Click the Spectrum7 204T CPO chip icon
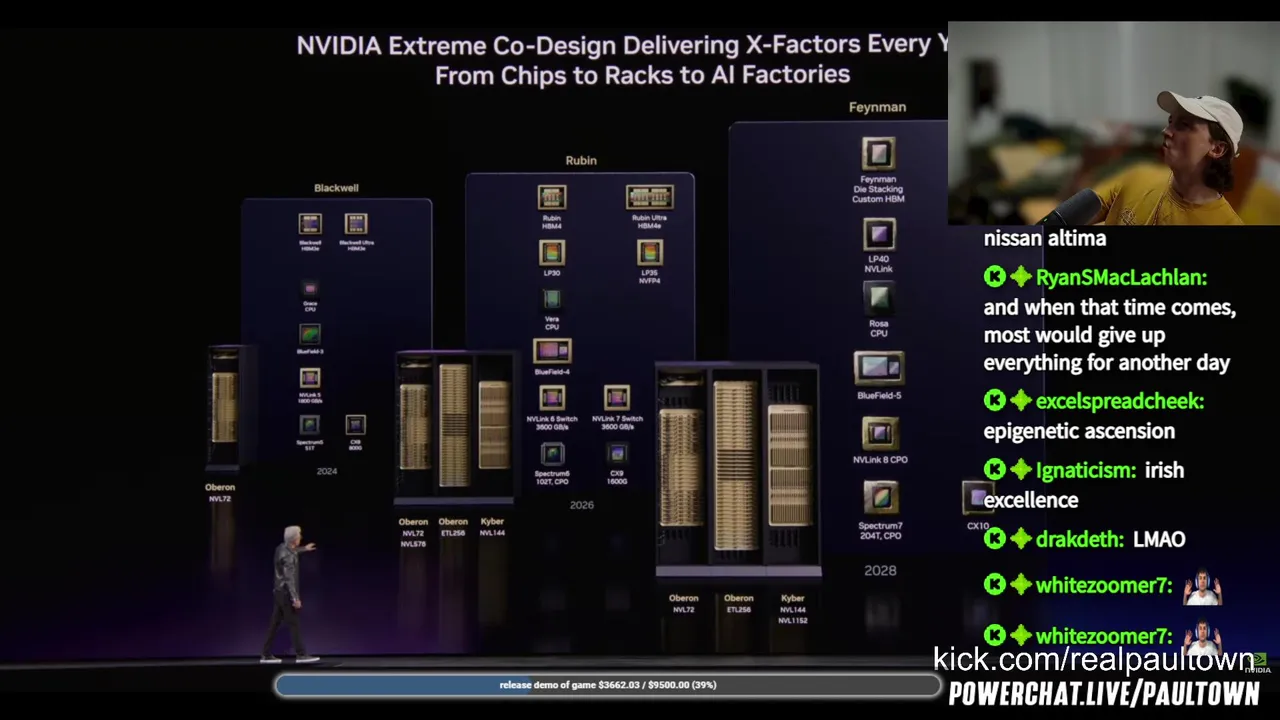Image resolution: width=1280 pixels, height=720 pixels. pos(880,498)
